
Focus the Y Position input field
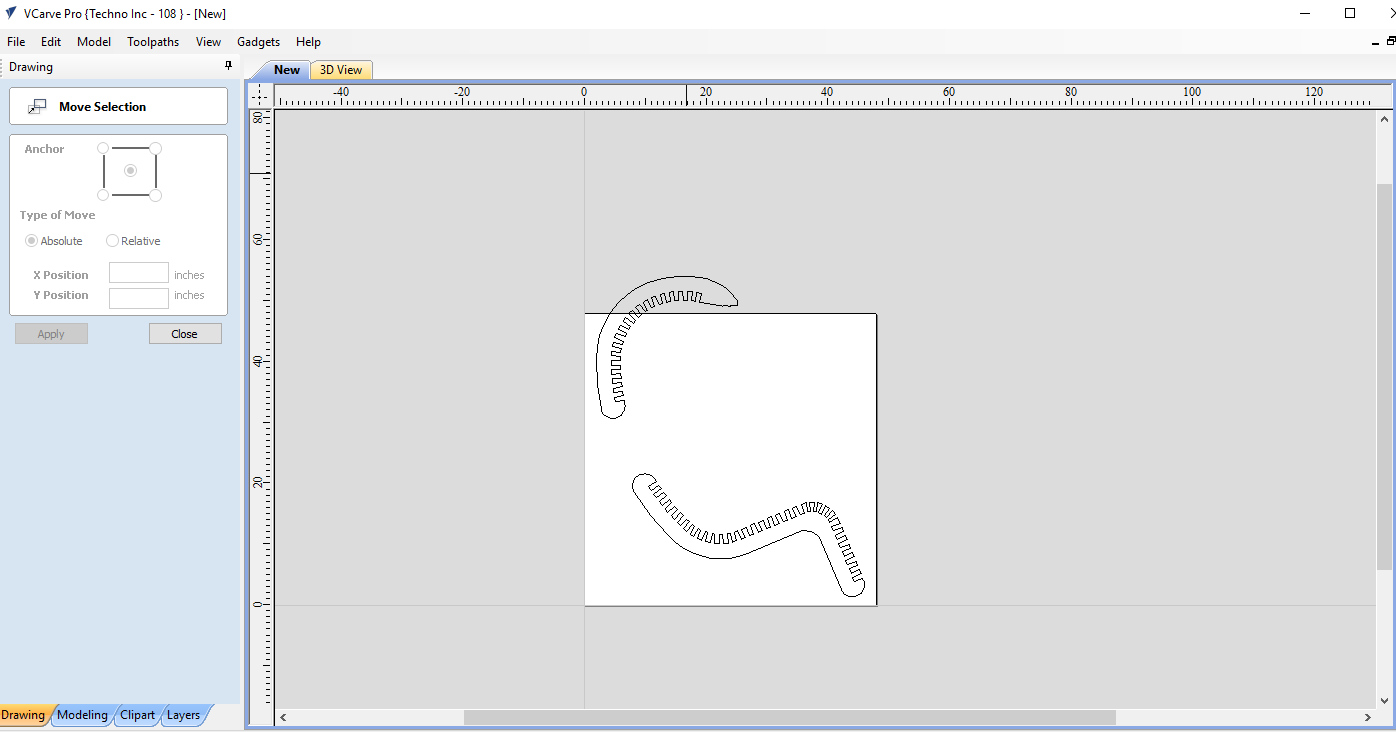pyautogui.click(x=139, y=298)
